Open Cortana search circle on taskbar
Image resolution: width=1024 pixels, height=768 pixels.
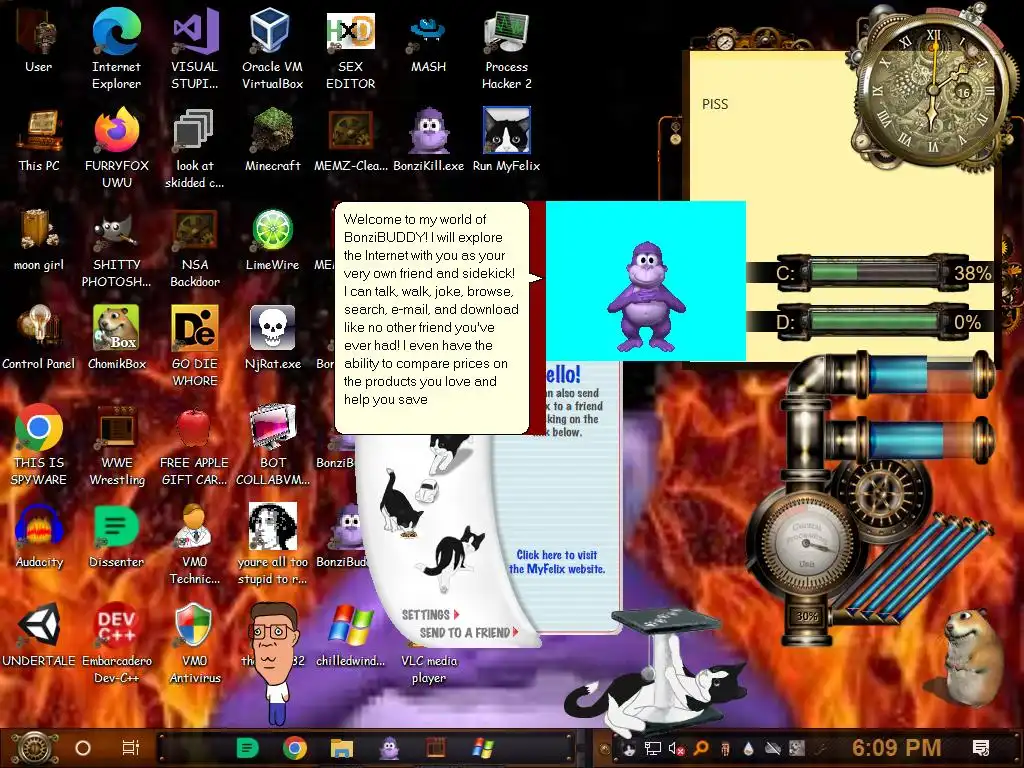click(x=83, y=748)
